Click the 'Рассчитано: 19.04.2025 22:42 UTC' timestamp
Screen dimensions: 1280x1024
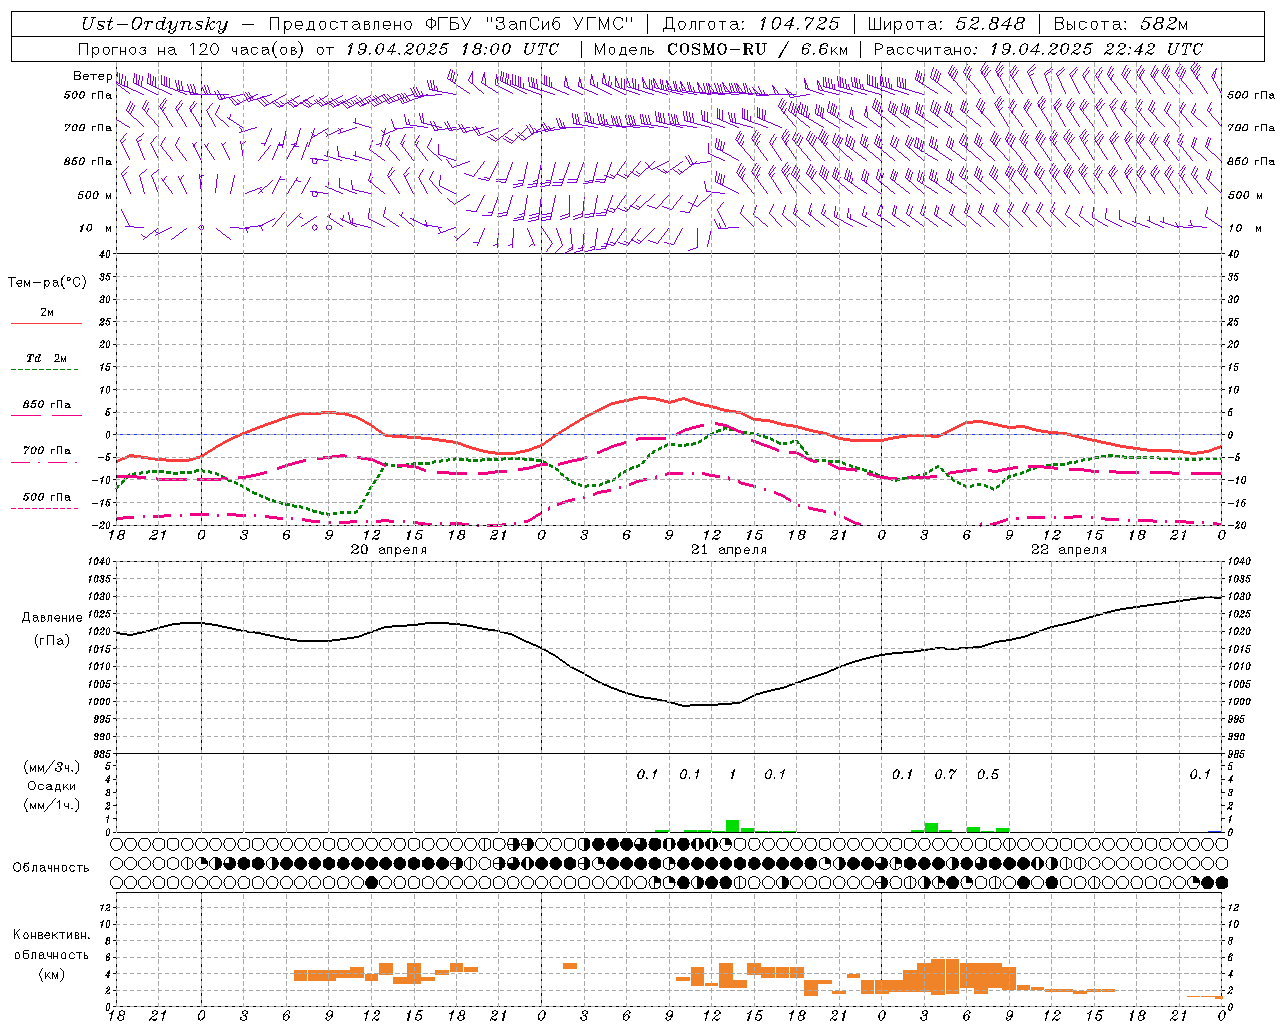pyautogui.click(x=1038, y=49)
